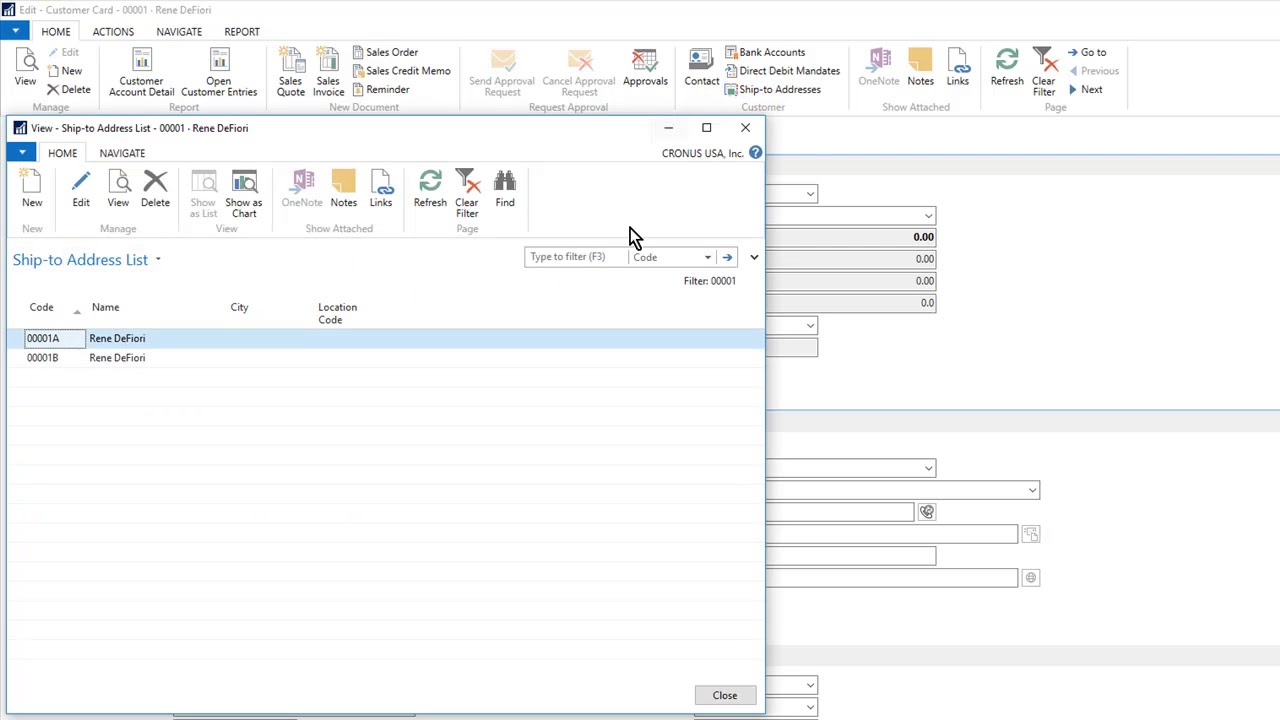The height and width of the screenshot is (720, 1280).
Task: Select REPORT tab in Customer Card
Action: [242, 31]
